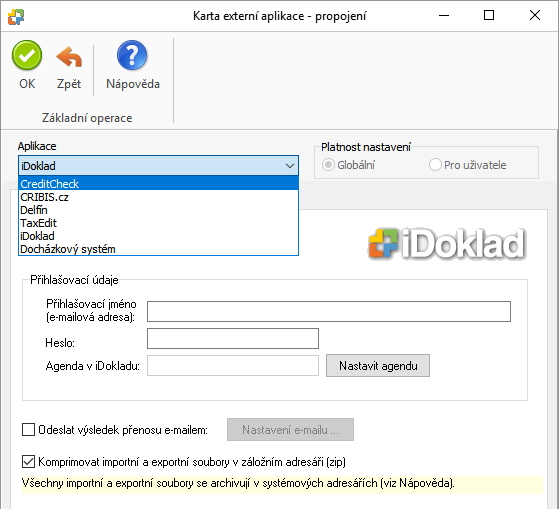Minimize the Karta externí aplikace window

click(x=444, y=16)
